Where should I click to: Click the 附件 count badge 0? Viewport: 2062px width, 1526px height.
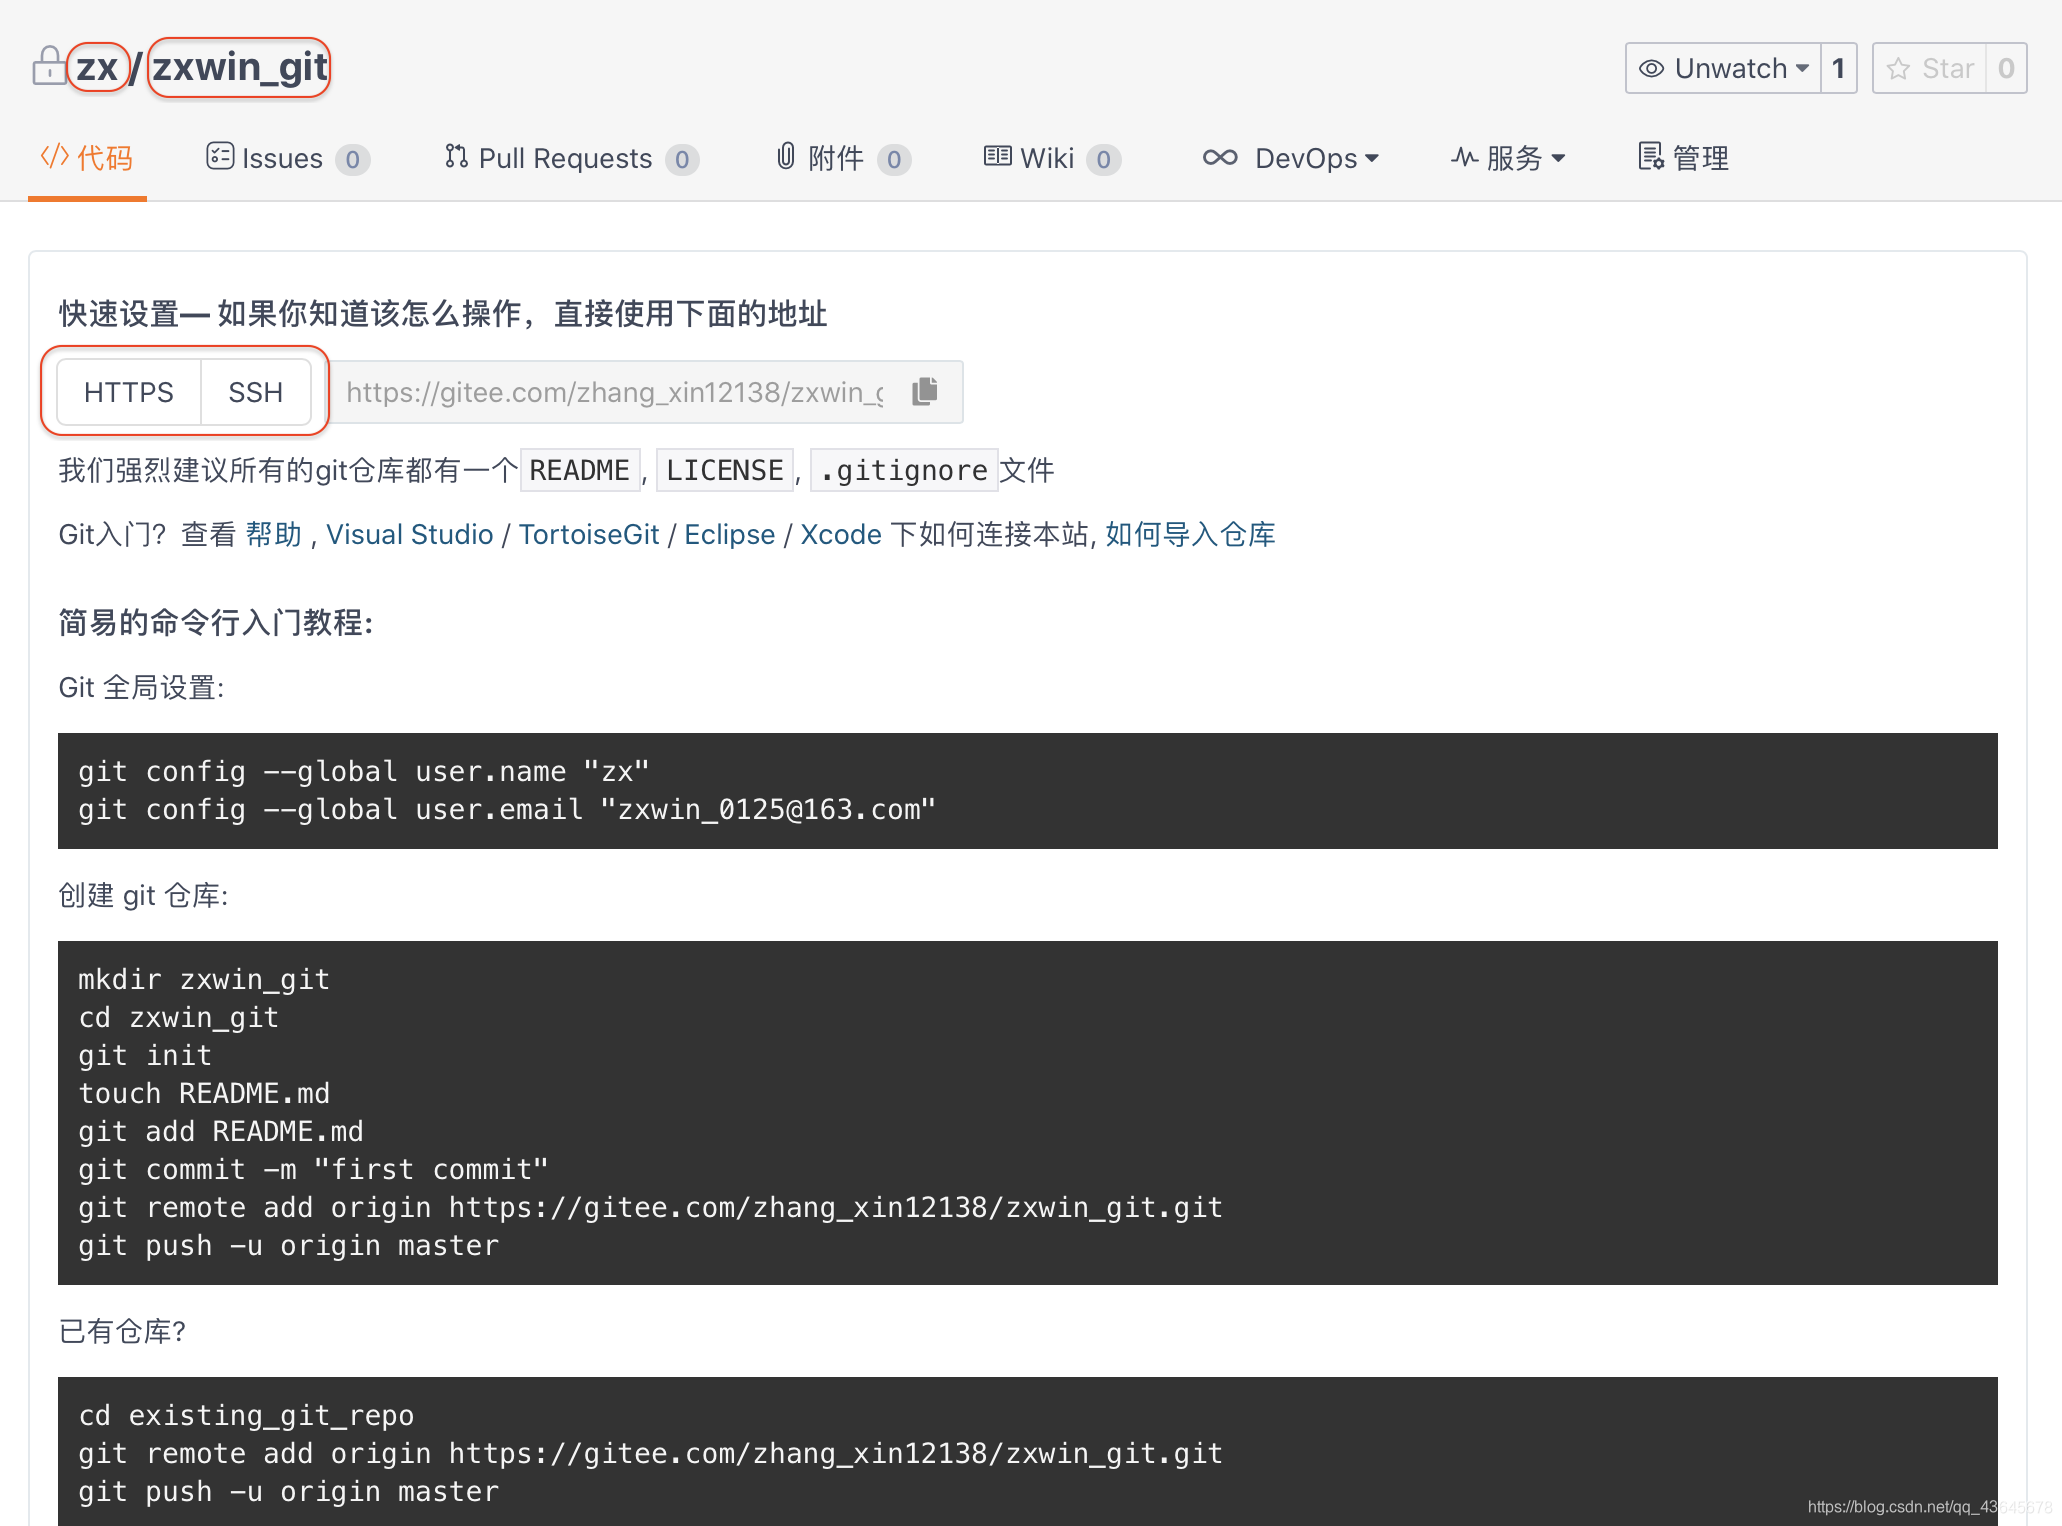894,159
